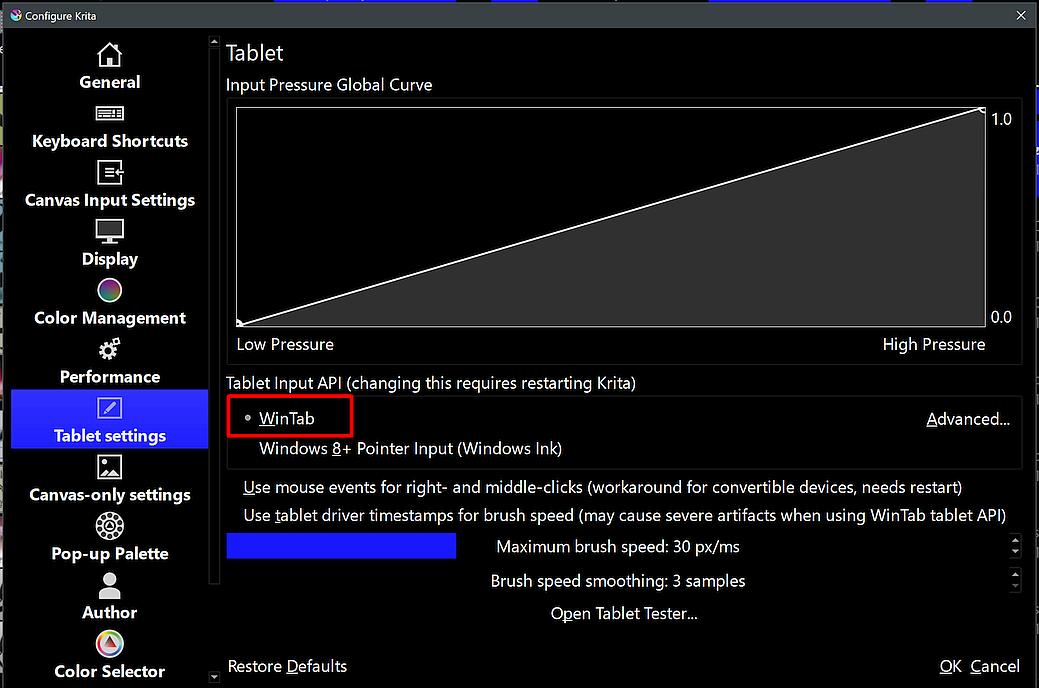Click the 'Low Pressure' axis label
1039x688 pixels.
tap(285, 345)
